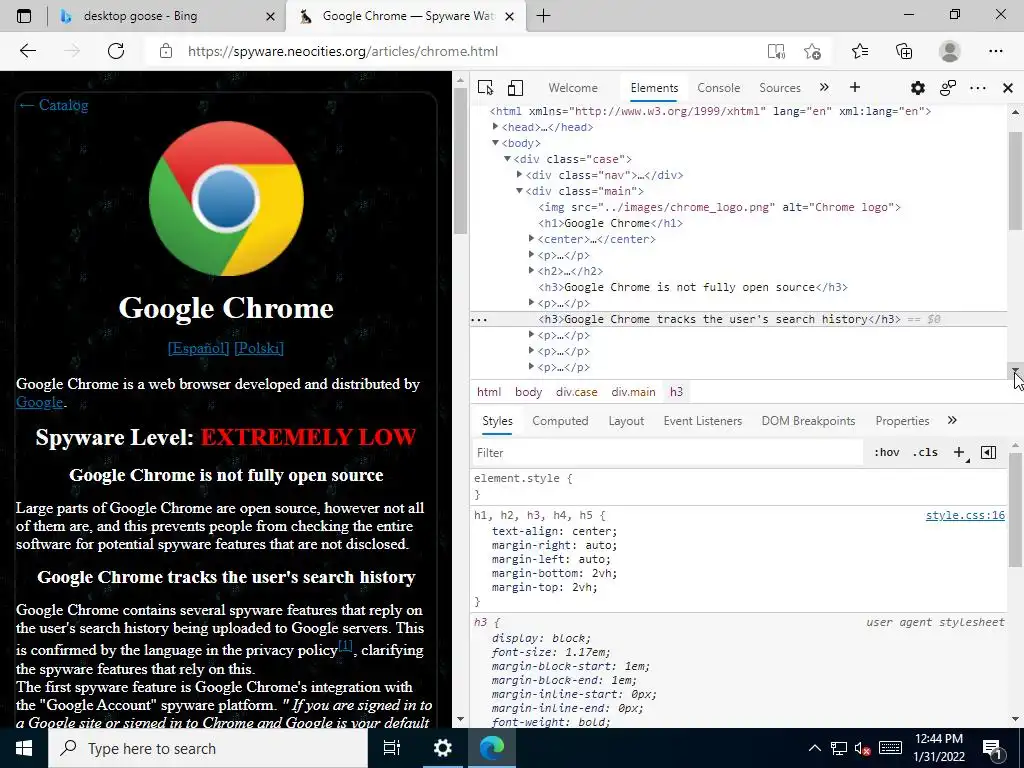Click the site lock icon in address bar

pos(166,51)
